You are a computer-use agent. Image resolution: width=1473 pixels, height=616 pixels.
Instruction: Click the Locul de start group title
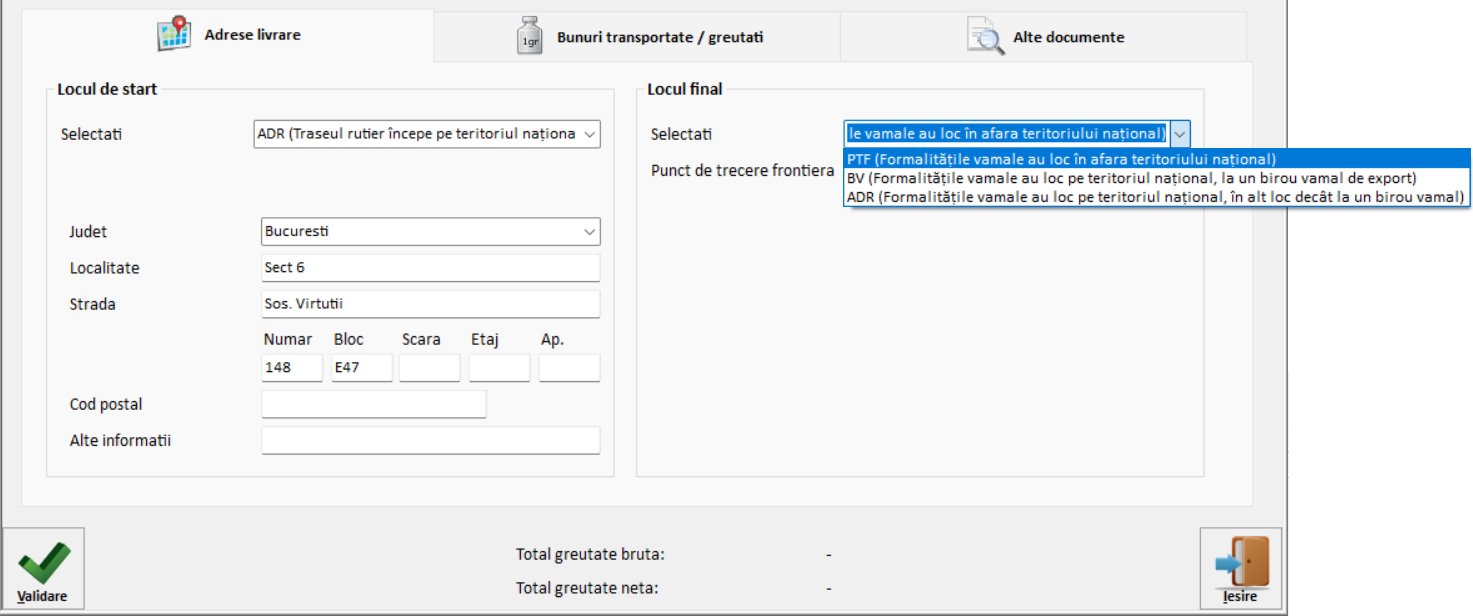coord(107,89)
